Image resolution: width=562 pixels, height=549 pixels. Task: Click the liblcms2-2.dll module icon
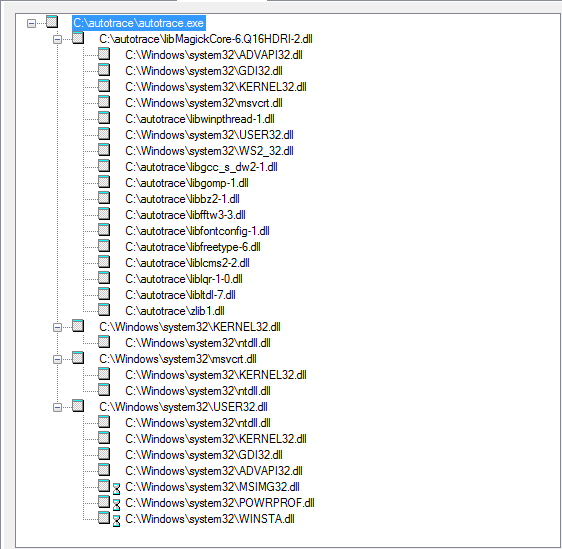coord(104,262)
